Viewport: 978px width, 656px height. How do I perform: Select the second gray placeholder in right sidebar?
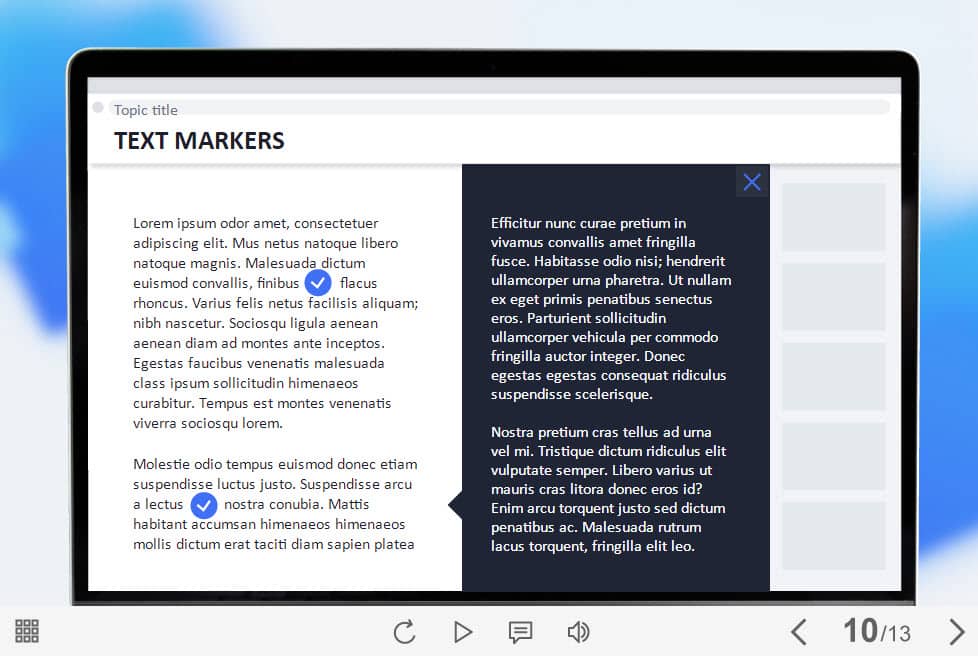[833, 297]
